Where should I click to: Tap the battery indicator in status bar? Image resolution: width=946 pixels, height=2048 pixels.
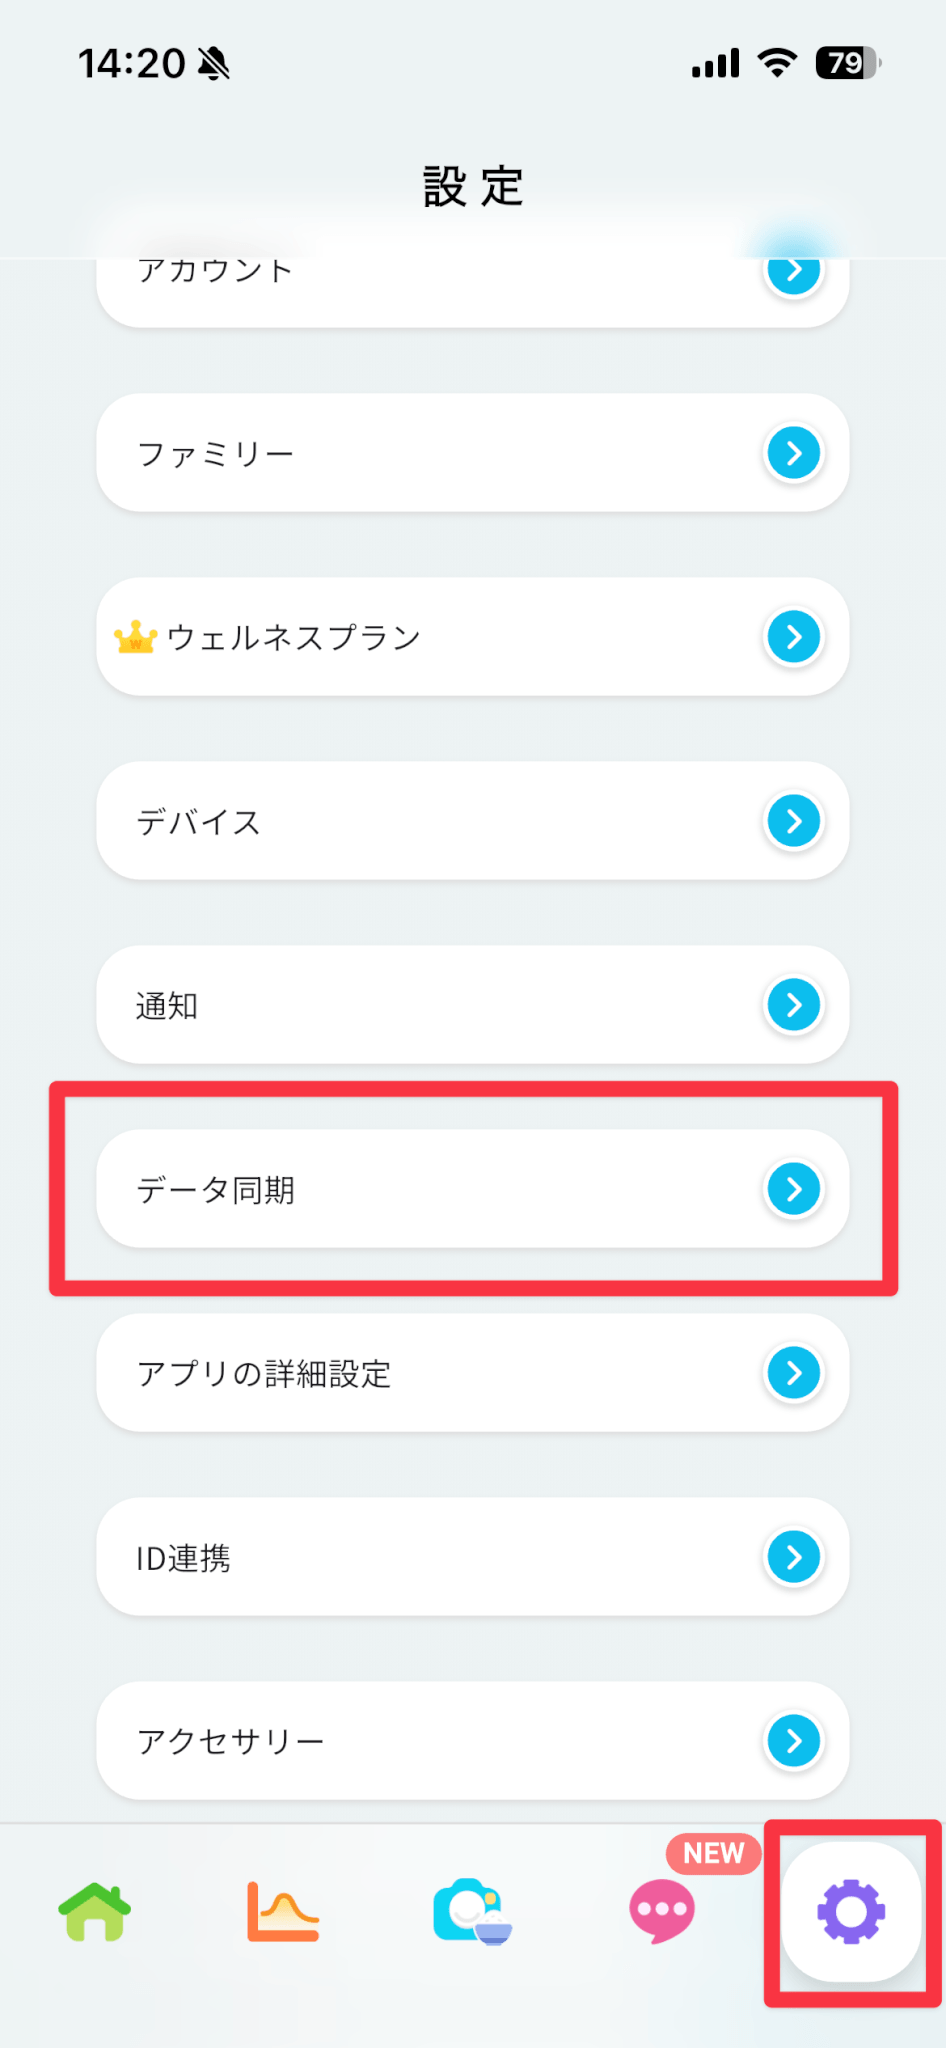[x=848, y=64]
